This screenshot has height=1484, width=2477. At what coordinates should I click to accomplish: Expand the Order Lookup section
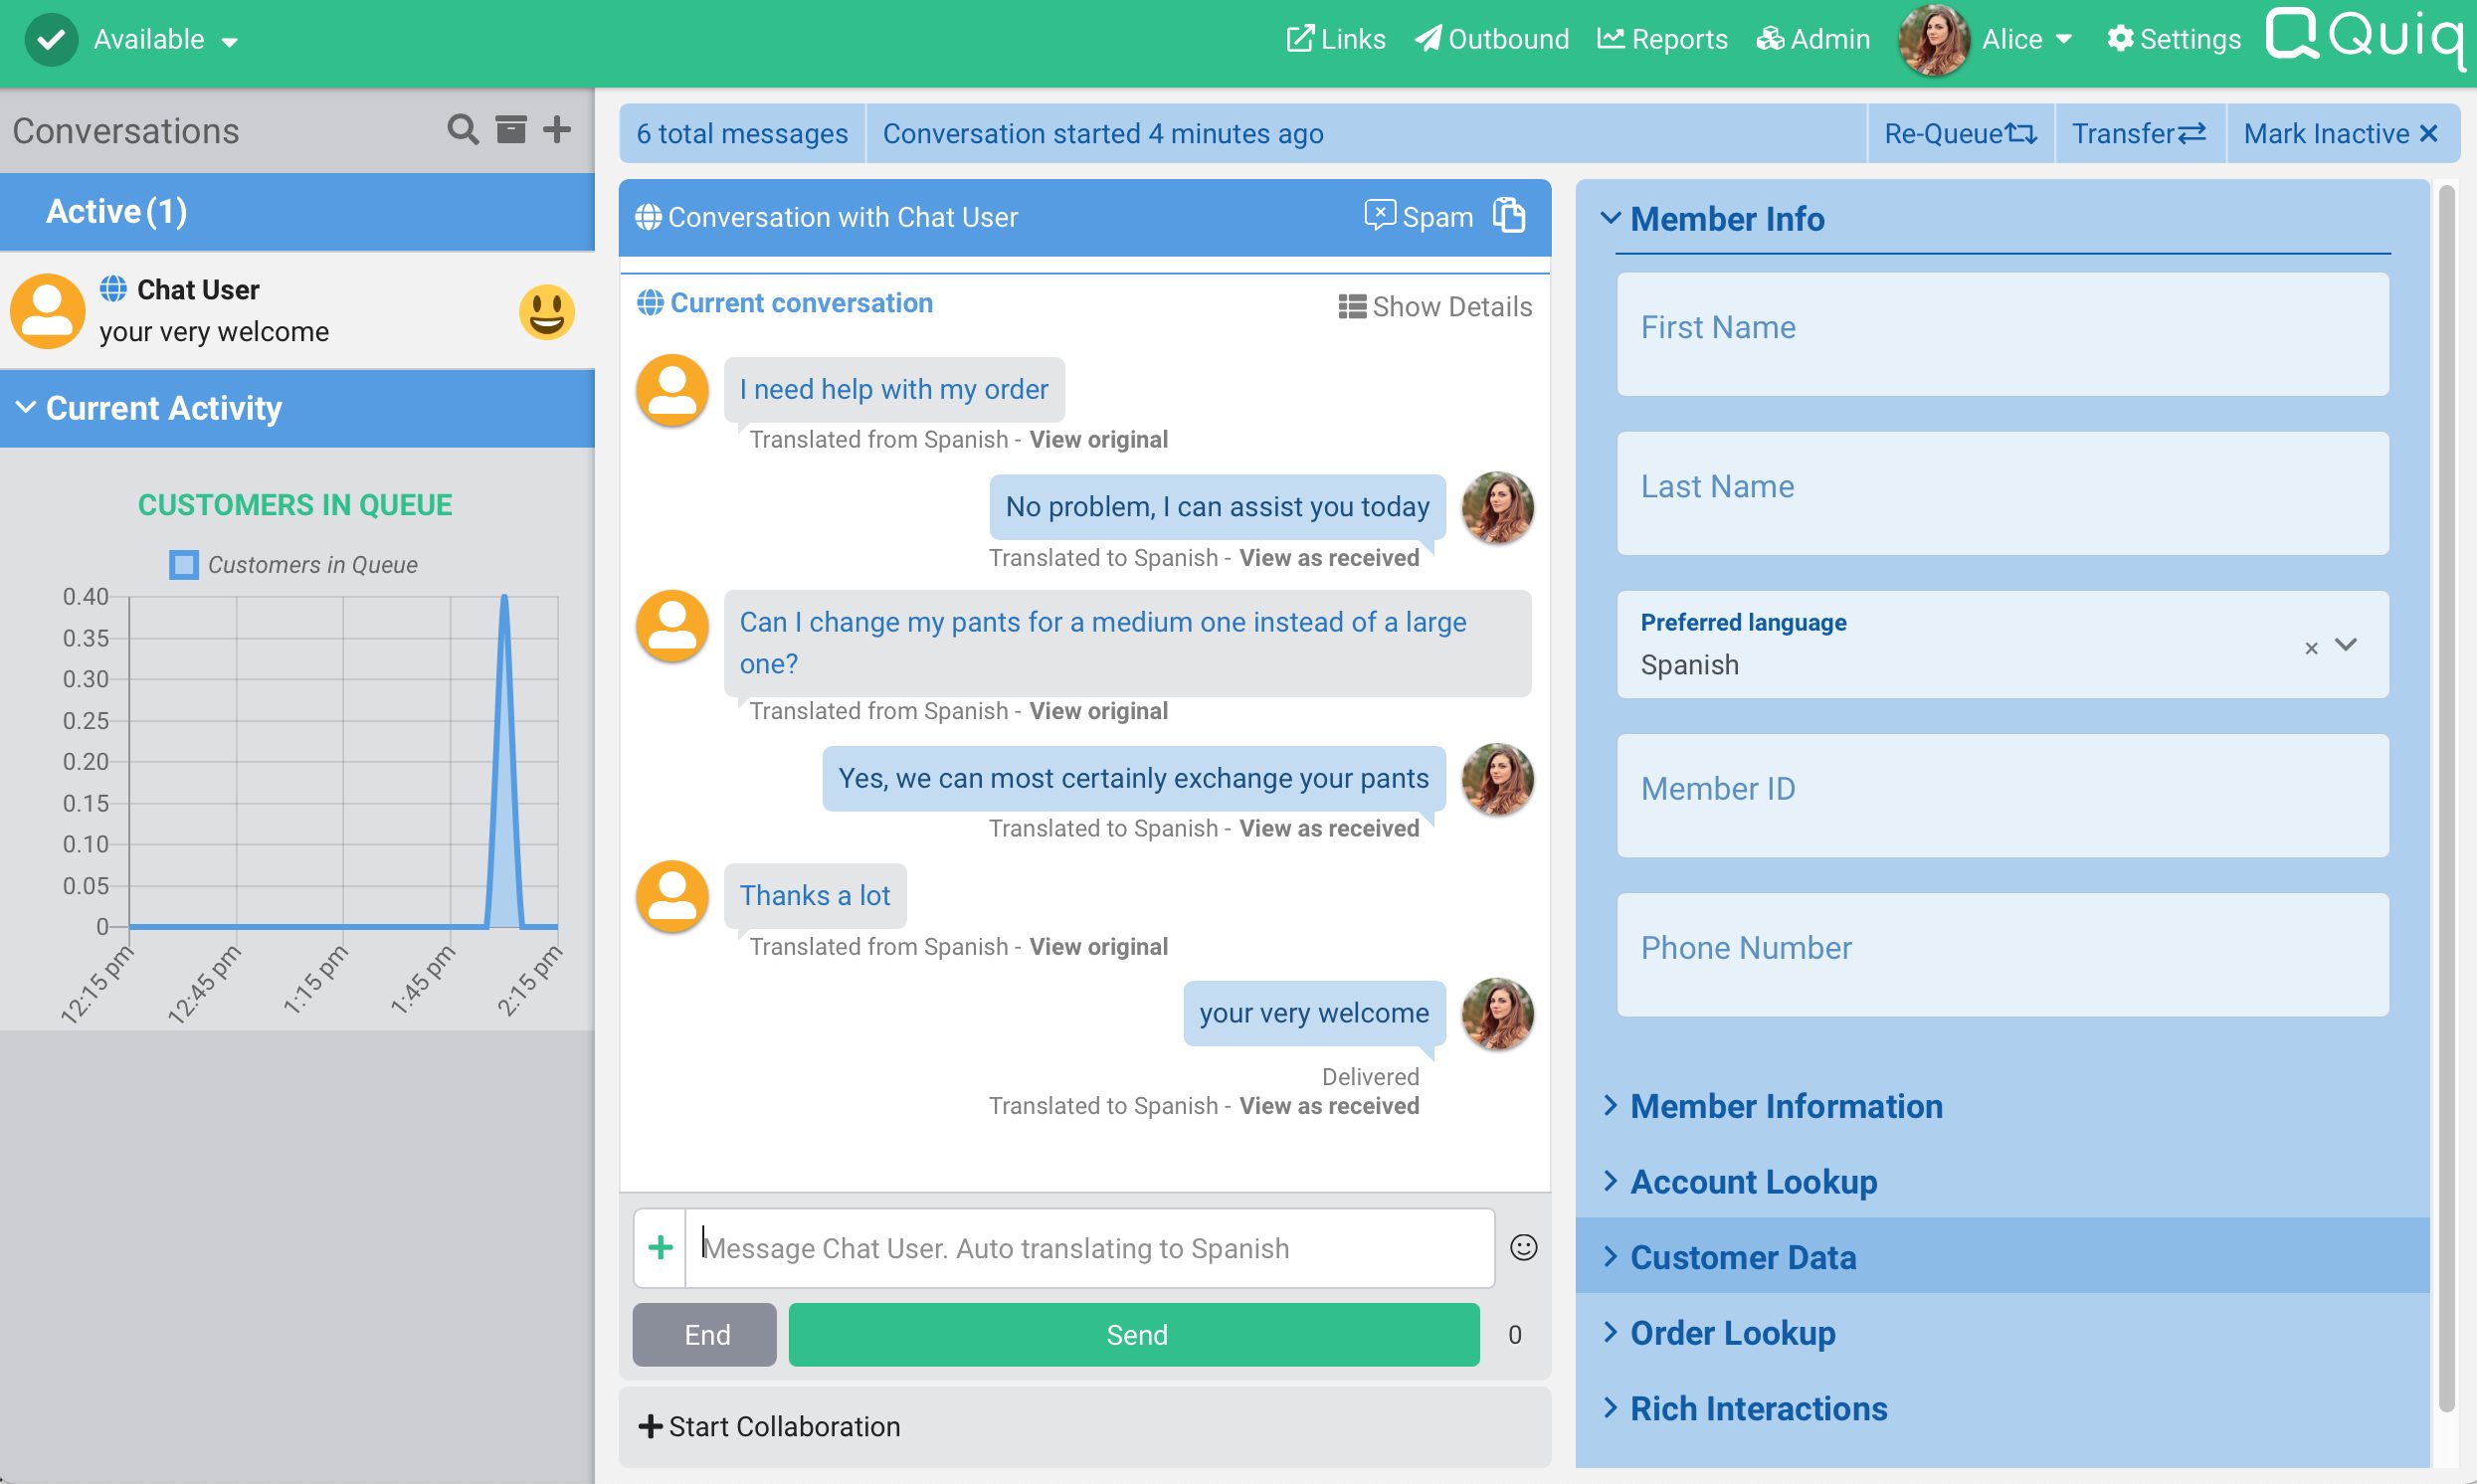[1732, 1333]
